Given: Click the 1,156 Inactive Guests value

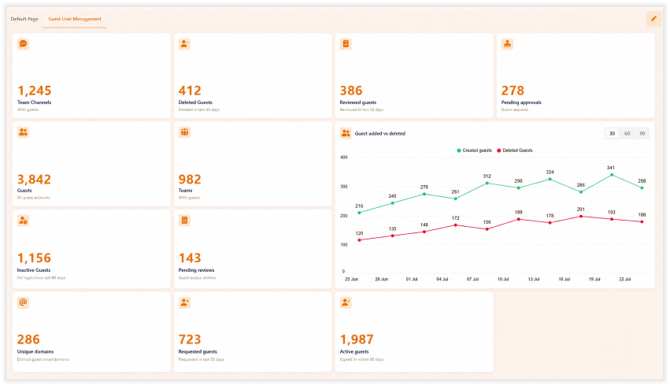Looking at the screenshot, I should tap(34, 258).
